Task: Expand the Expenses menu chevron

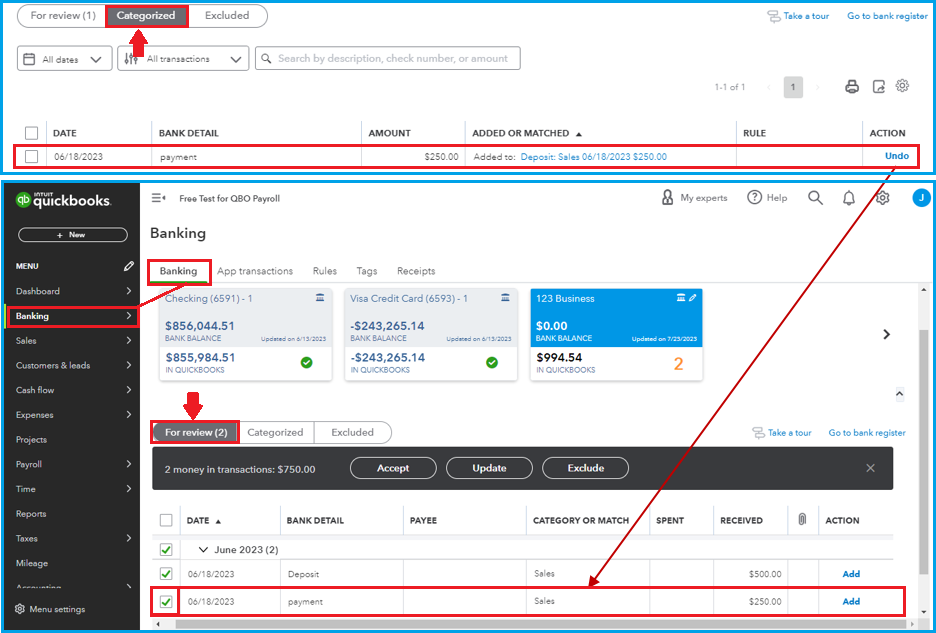Action: coord(128,414)
